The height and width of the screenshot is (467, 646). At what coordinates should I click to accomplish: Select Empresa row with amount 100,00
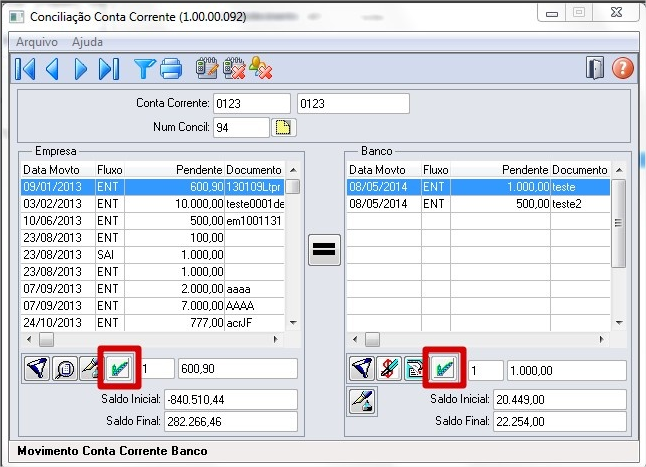tap(152, 238)
